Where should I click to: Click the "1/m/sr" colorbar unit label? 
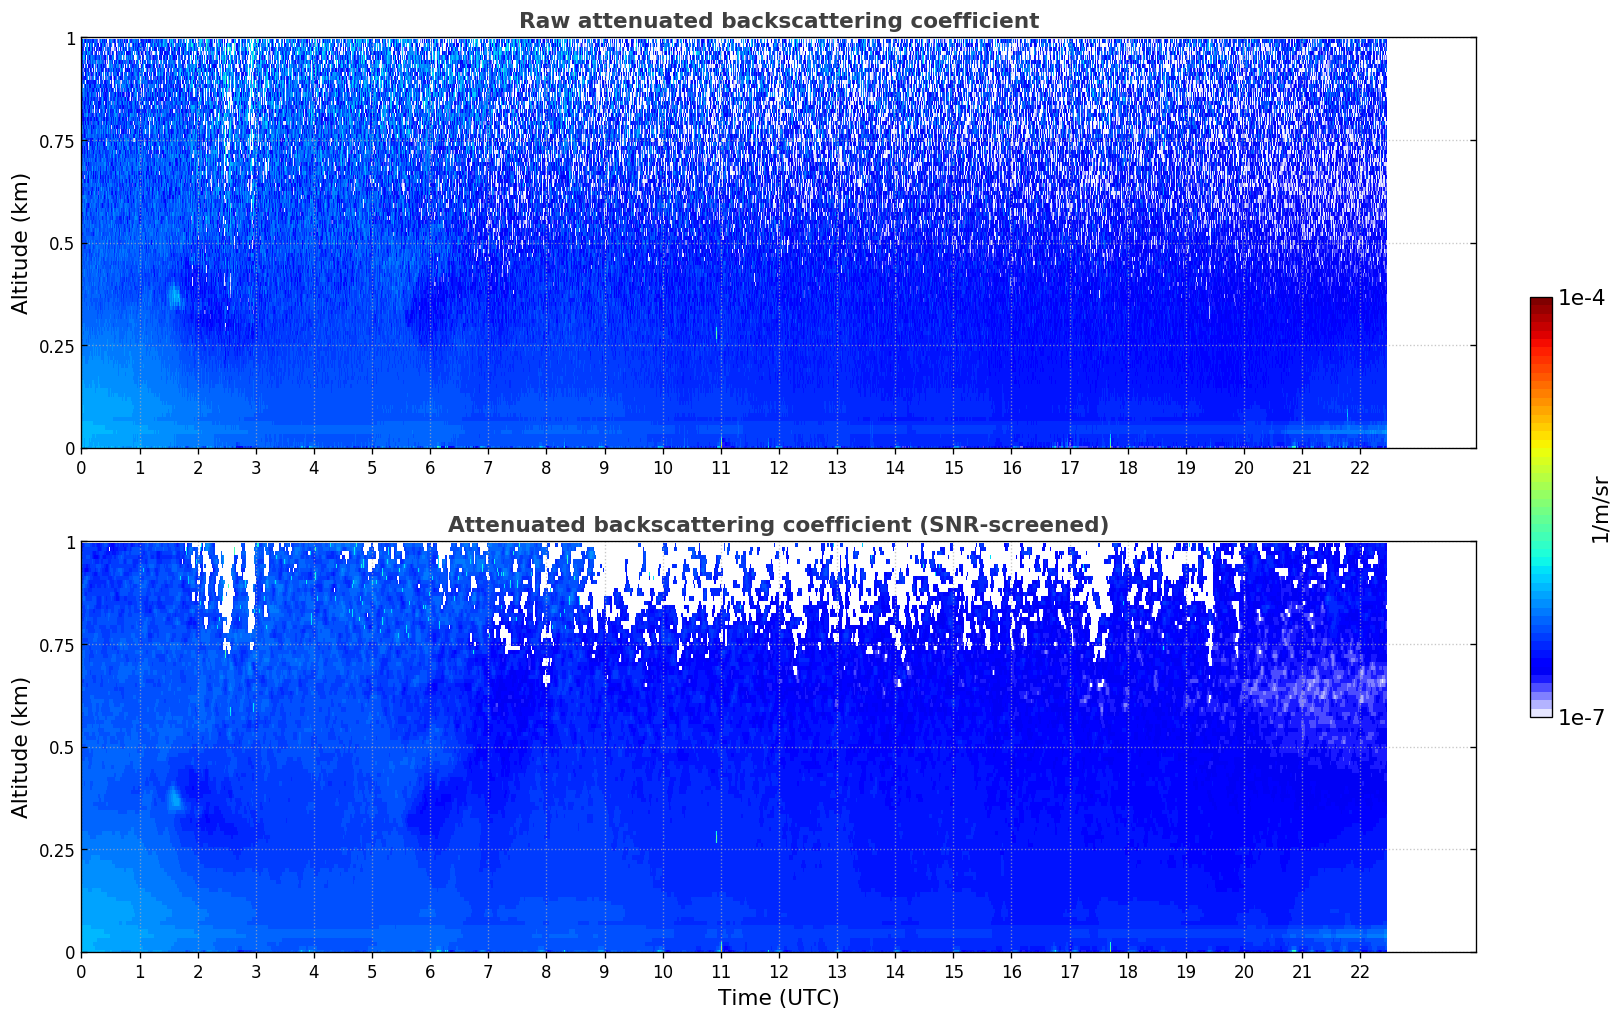1600,509
